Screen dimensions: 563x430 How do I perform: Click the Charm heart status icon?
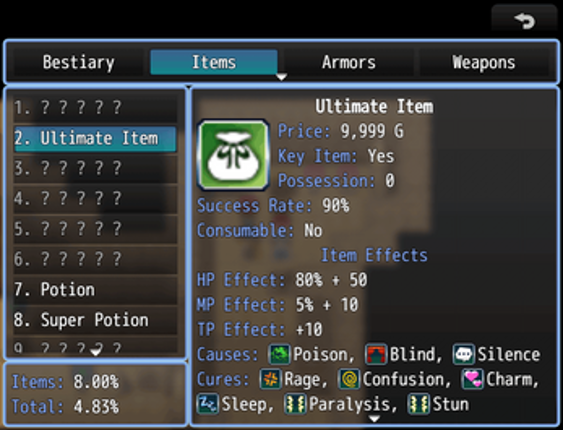[473, 379]
